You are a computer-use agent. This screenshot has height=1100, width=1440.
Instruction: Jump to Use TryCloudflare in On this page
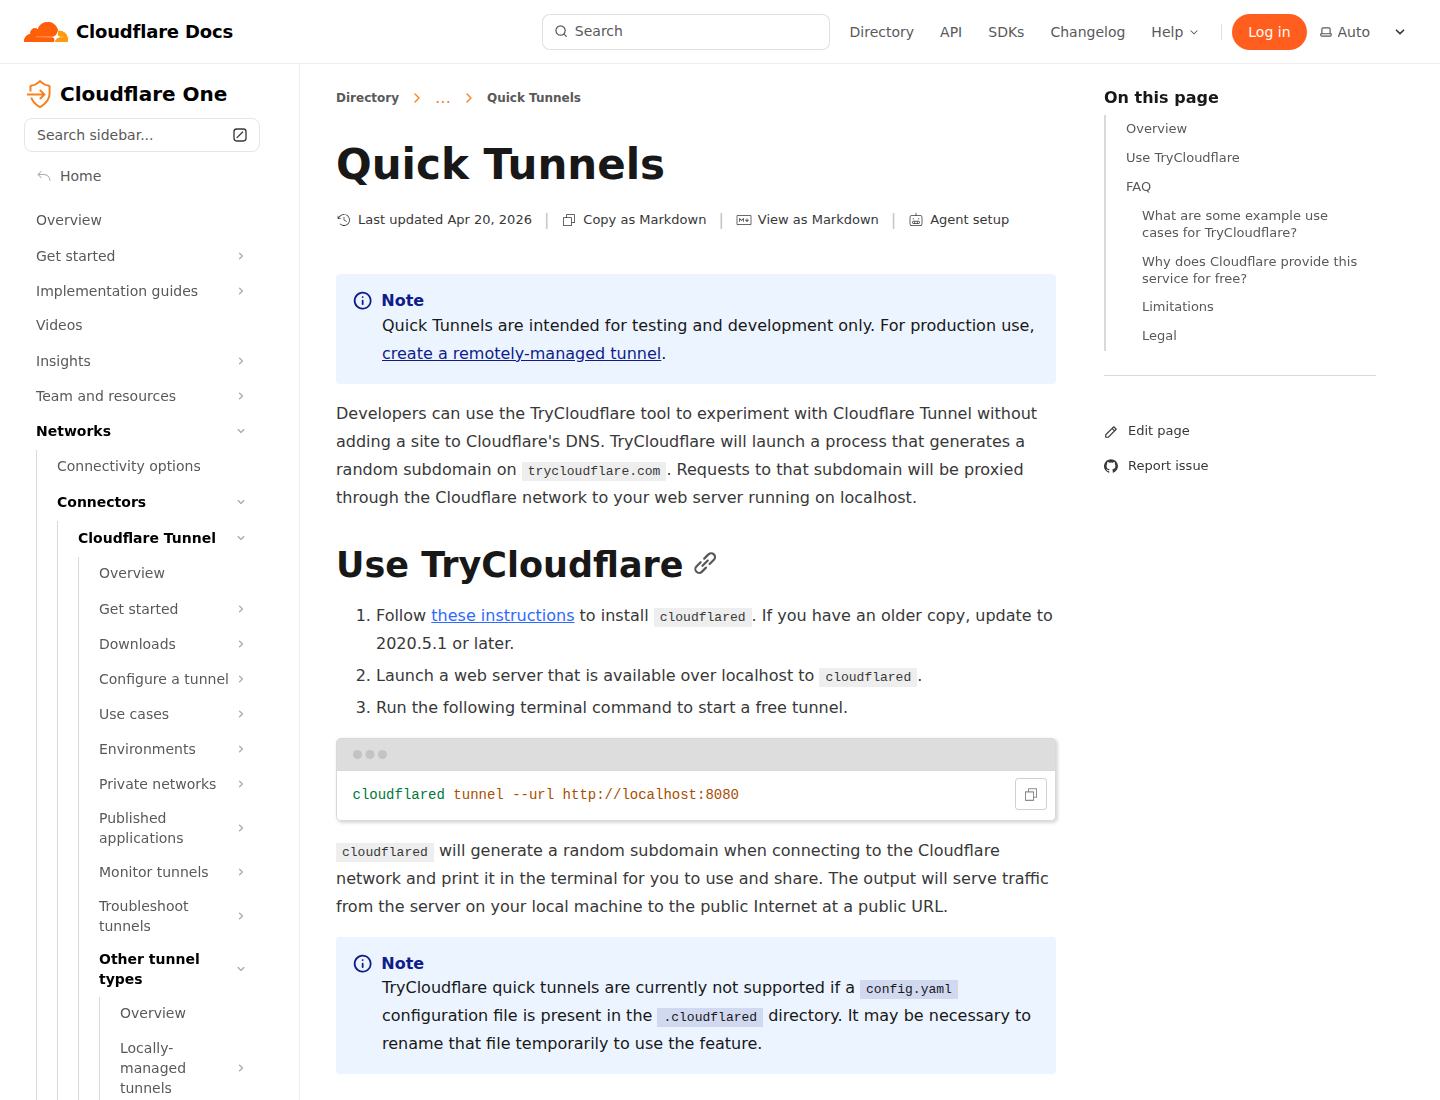[x=1182, y=157]
